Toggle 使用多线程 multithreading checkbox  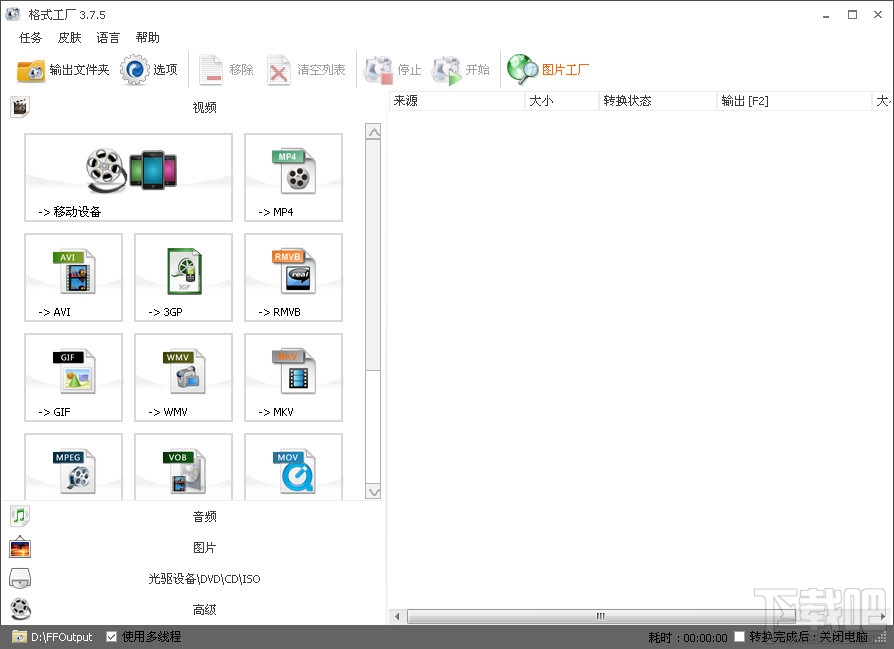coord(112,636)
